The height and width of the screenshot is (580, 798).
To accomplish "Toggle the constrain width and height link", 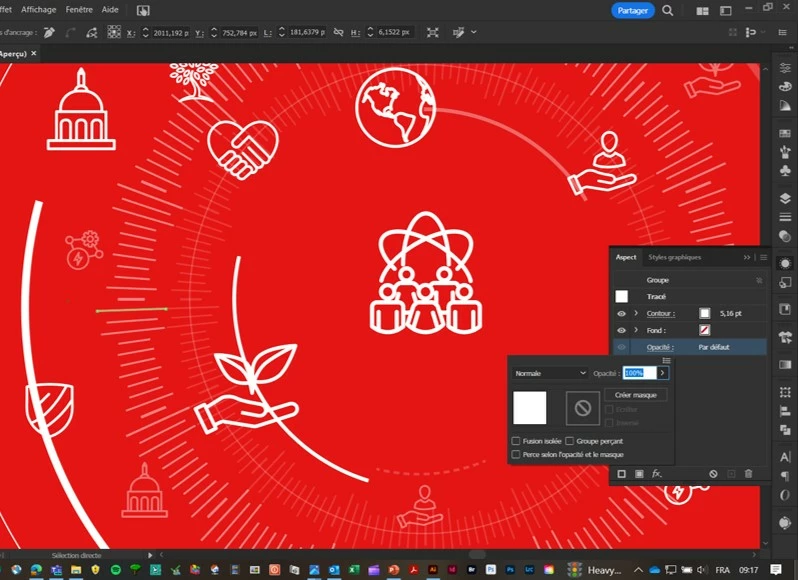I will pos(338,32).
